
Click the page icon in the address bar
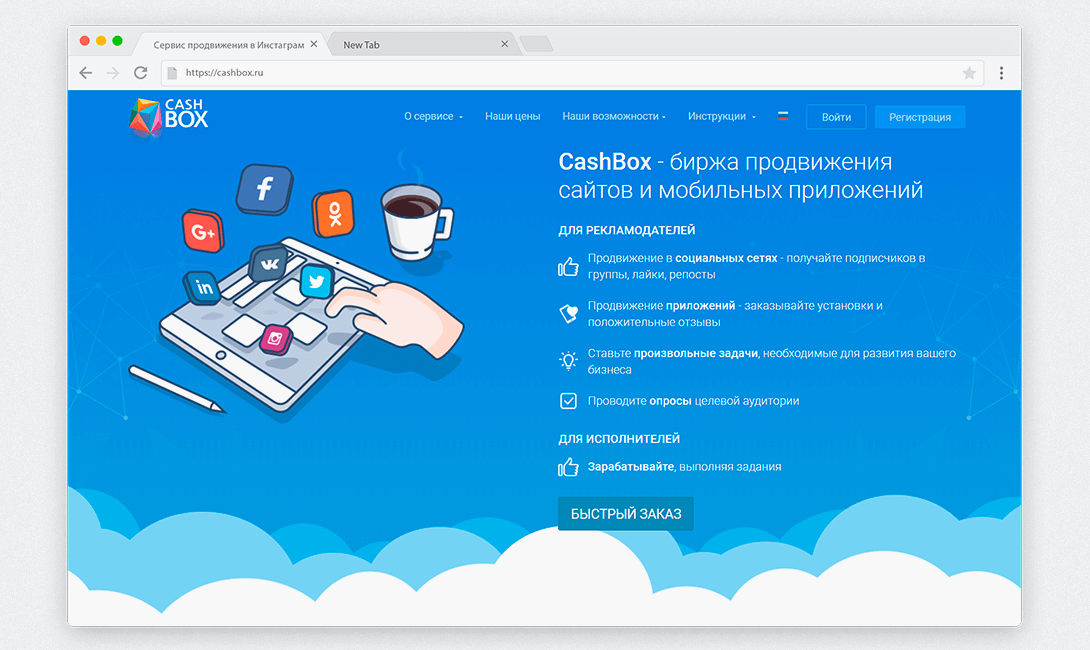(x=172, y=73)
